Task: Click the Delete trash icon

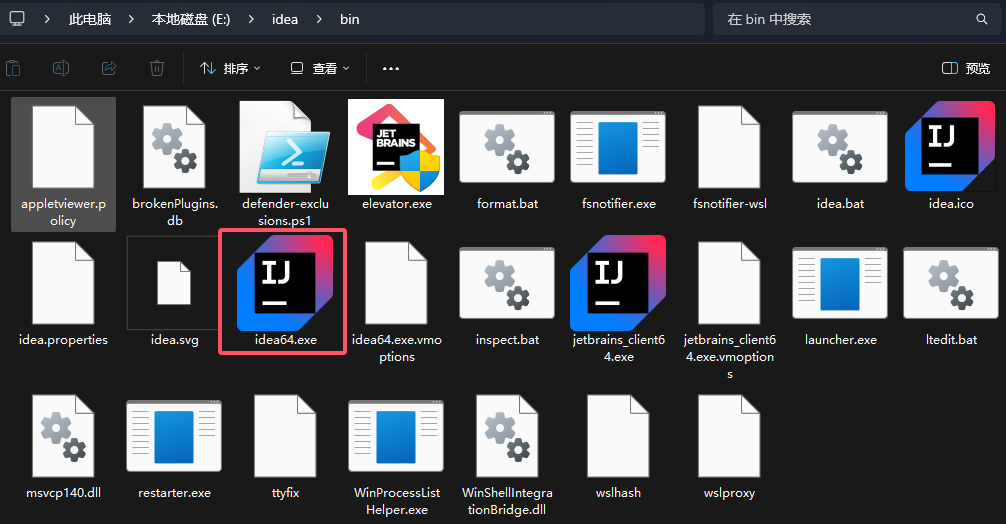Action: tap(157, 68)
